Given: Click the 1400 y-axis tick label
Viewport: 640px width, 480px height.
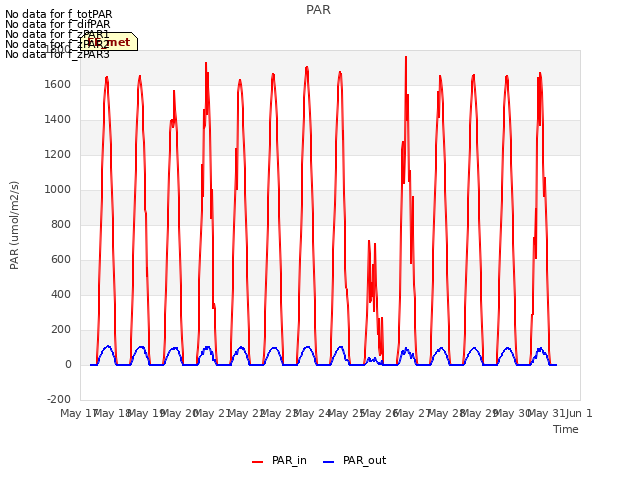Looking at the screenshot, I should pos(58,120).
